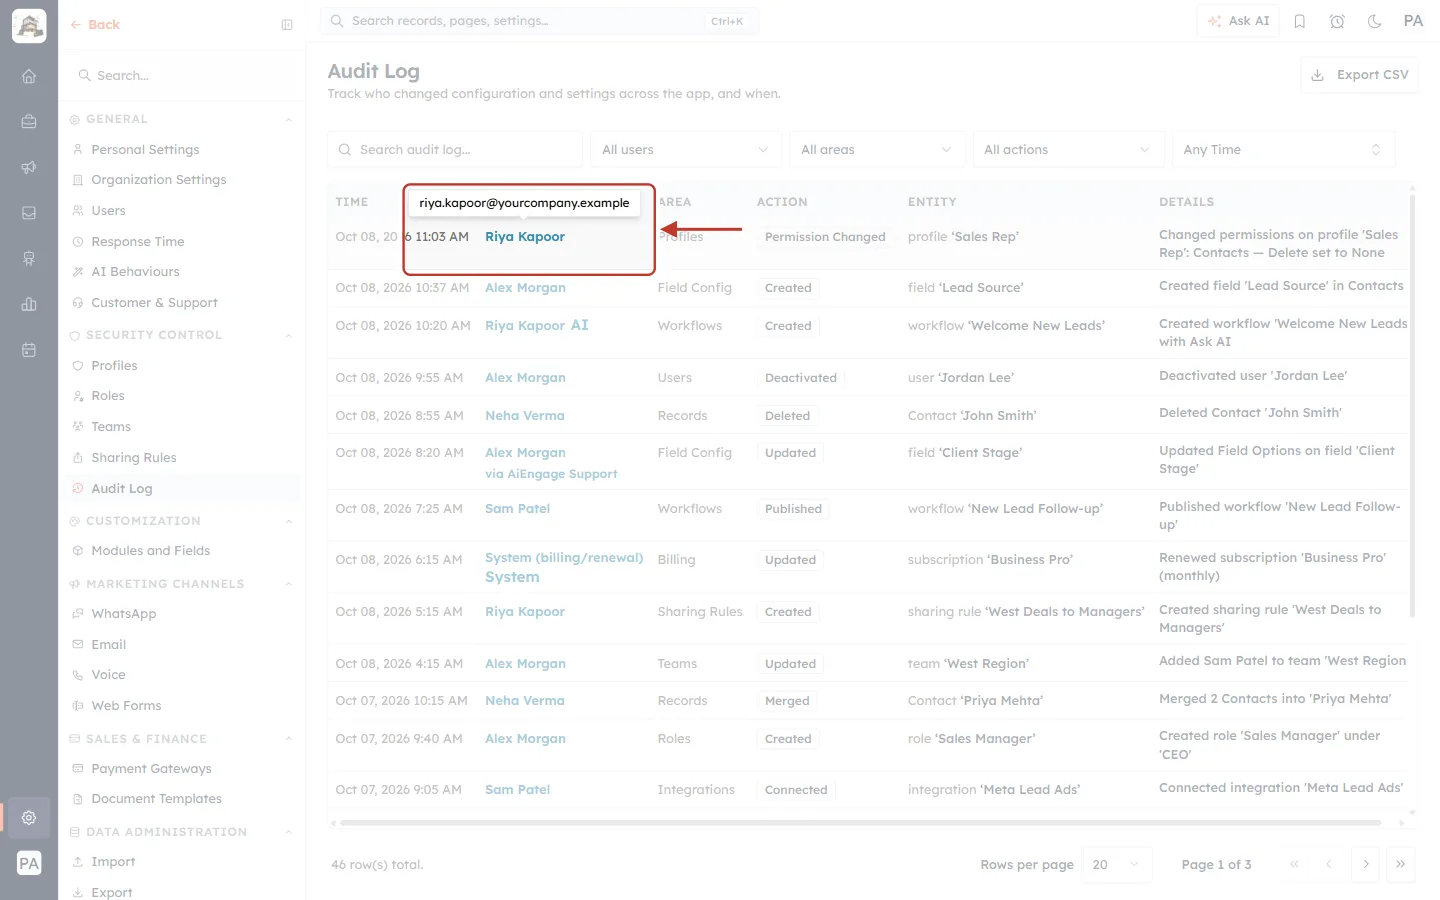Open Payment Gateways in sidebar
Viewport: 1440px width, 900px height.
151,769
